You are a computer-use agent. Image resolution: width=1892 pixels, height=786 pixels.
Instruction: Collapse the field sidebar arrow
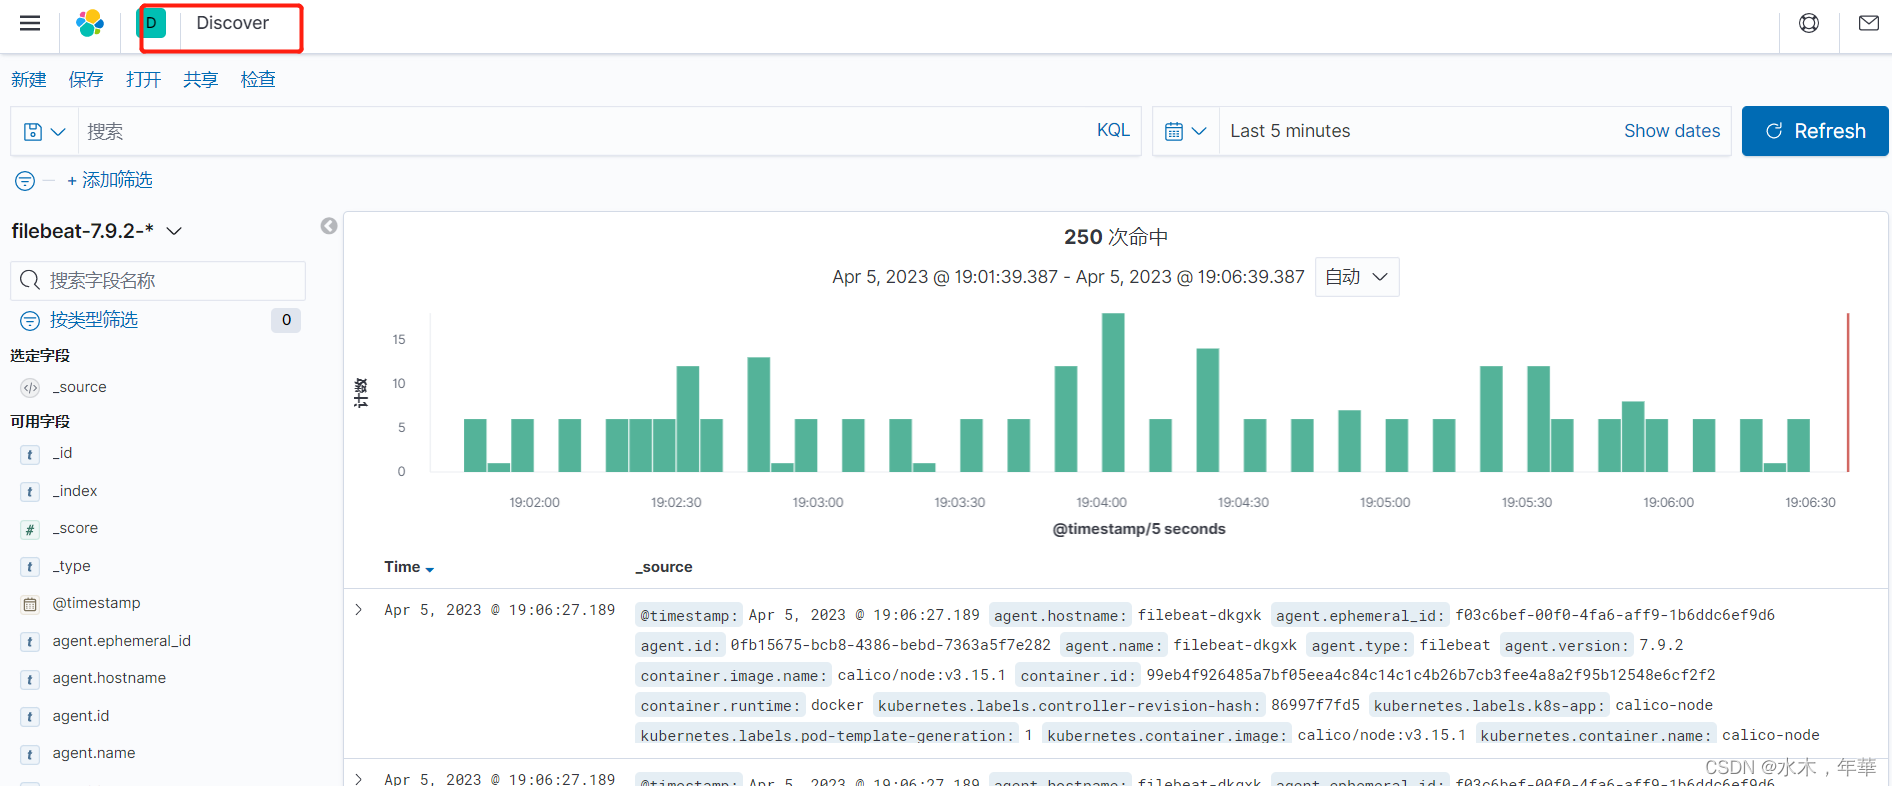(329, 226)
